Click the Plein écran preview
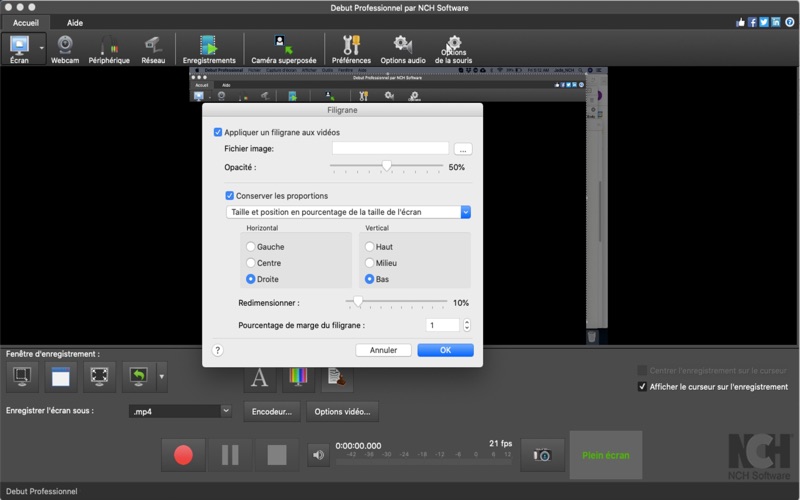The height and width of the screenshot is (500, 800). click(x=606, y=455)
